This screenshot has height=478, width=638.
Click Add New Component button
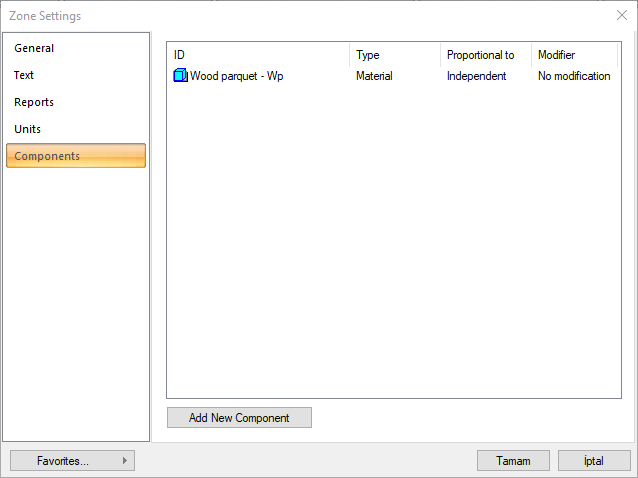pos(239,418)
